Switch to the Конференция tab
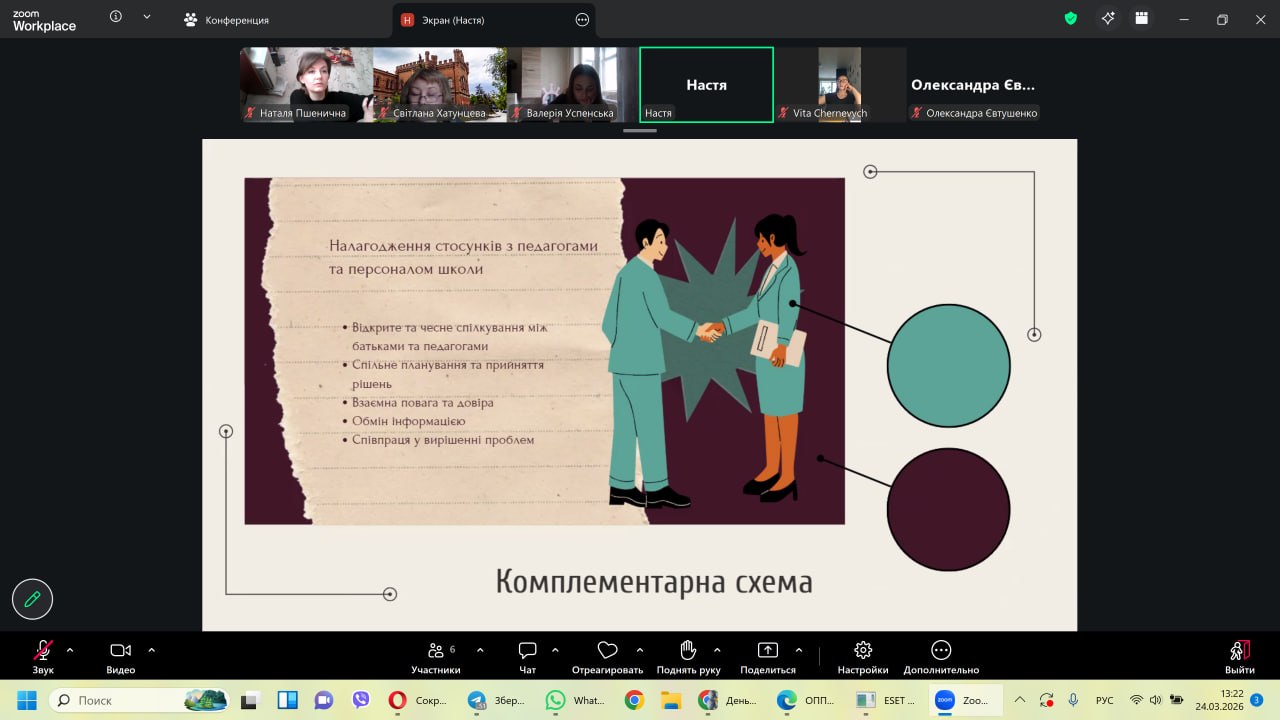The height and width of the screenshot is (720, 1280). point(227,20)
